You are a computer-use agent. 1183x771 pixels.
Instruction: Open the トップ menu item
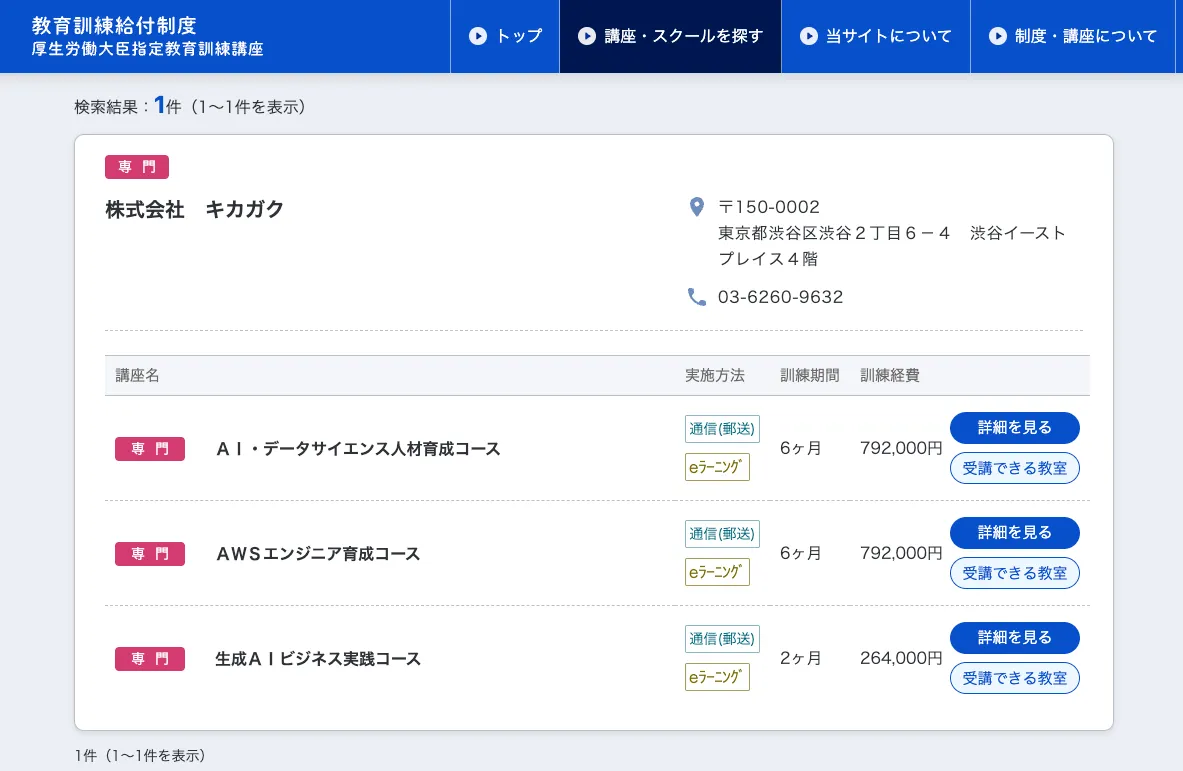pyautogui.click(x=505, y=36)
